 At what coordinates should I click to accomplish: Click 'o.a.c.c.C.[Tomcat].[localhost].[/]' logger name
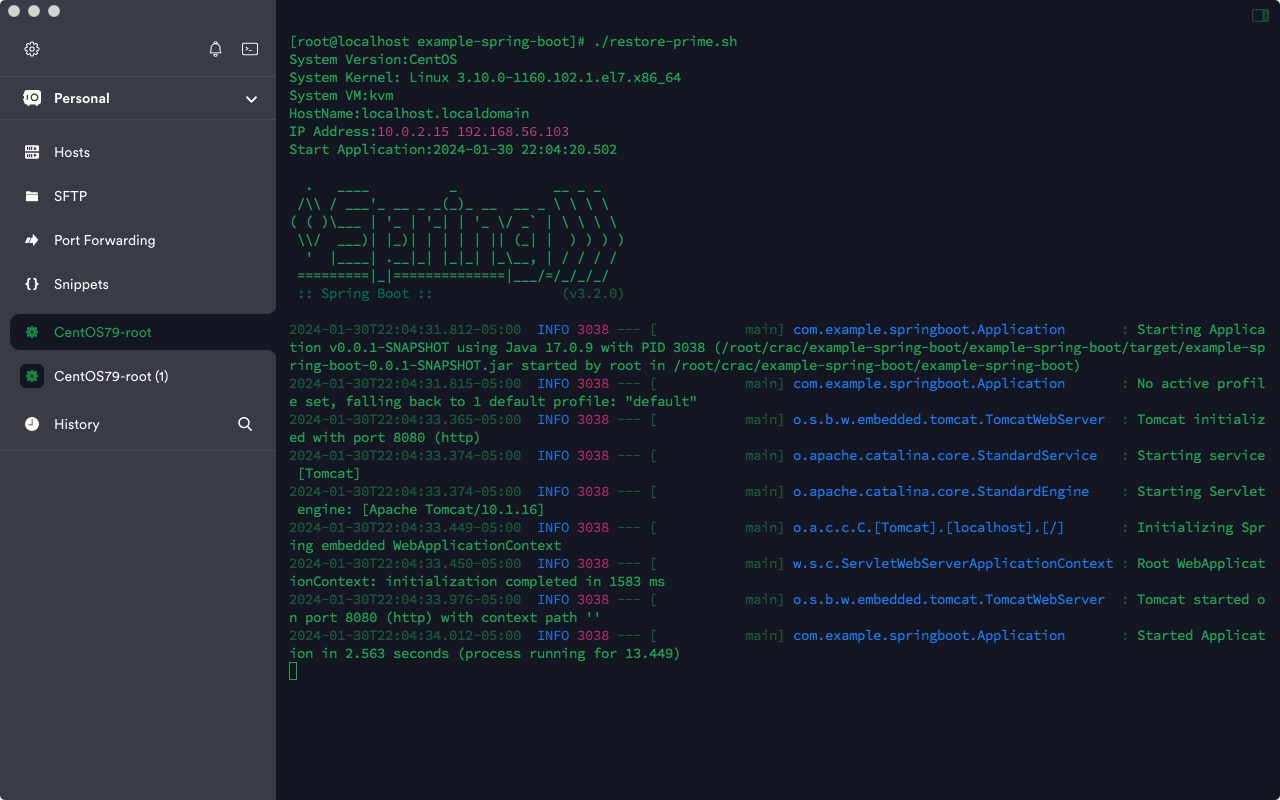929,527
